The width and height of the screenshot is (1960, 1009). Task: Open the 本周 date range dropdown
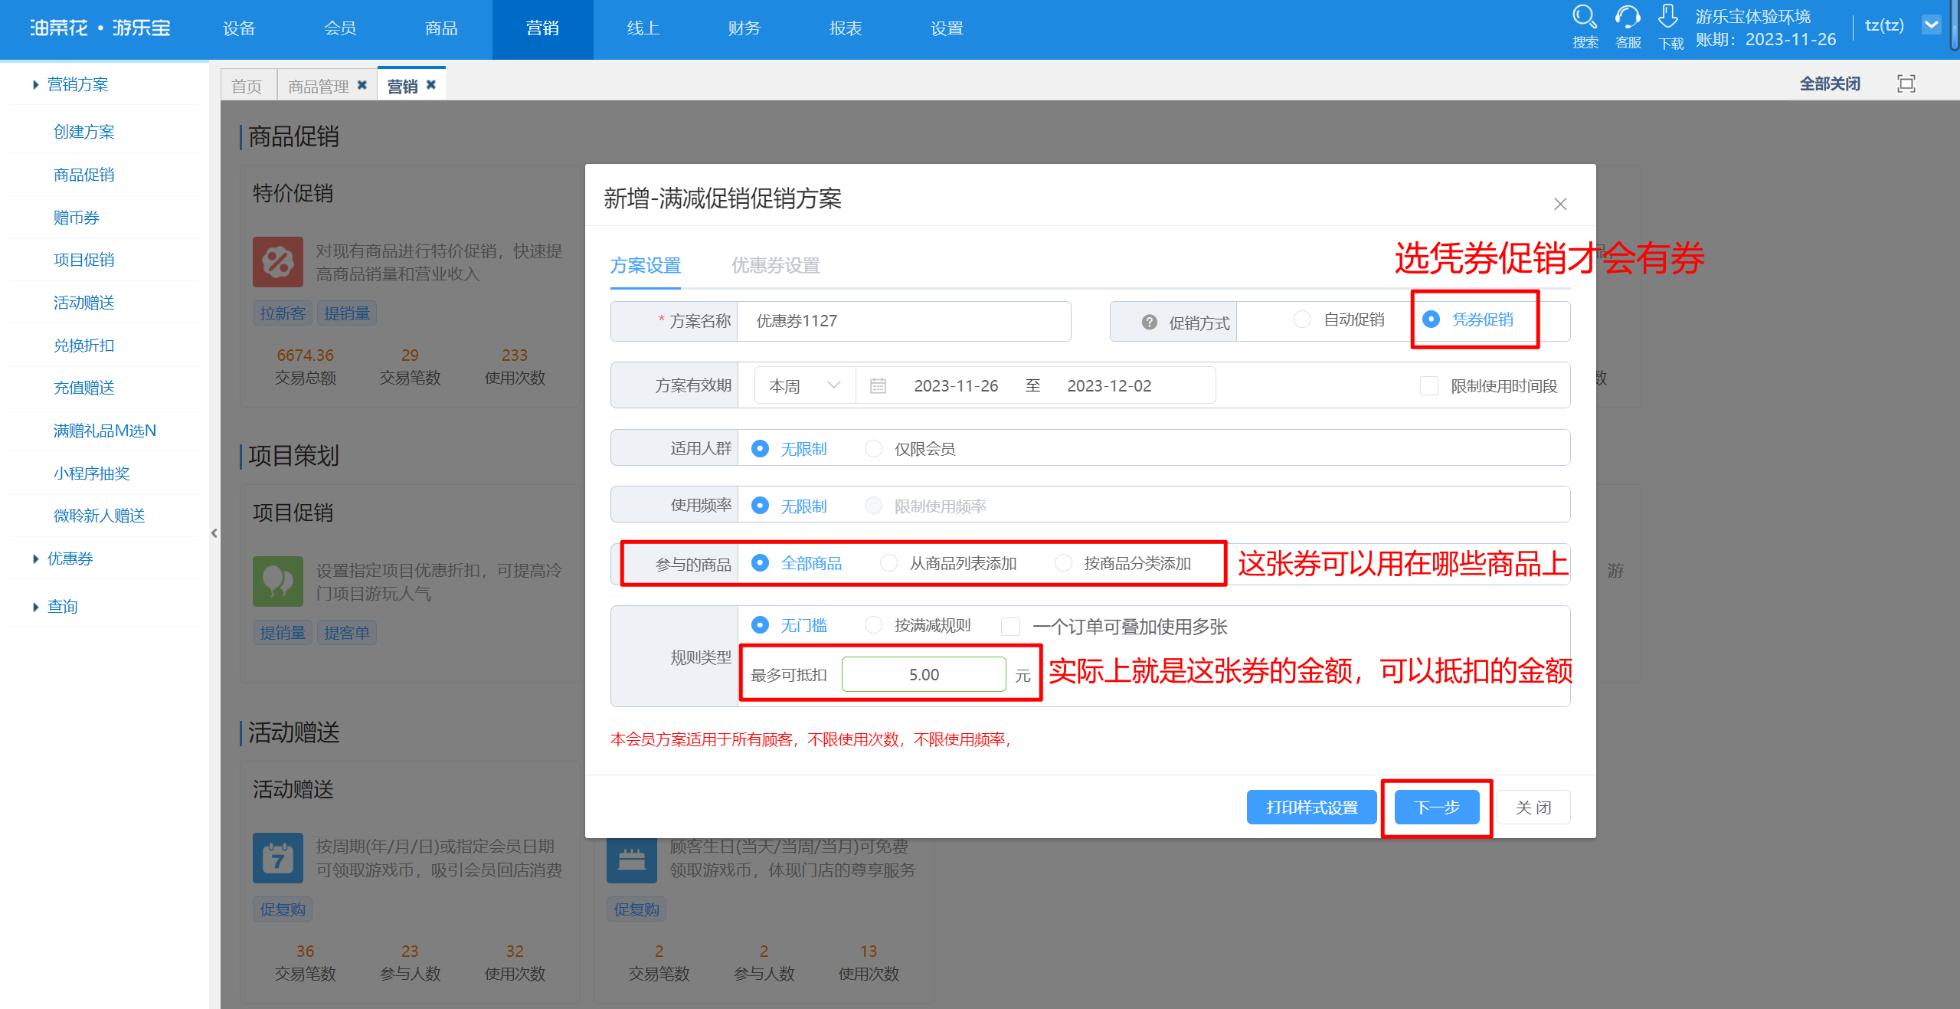pyautogui.click(x=804, y=386)
